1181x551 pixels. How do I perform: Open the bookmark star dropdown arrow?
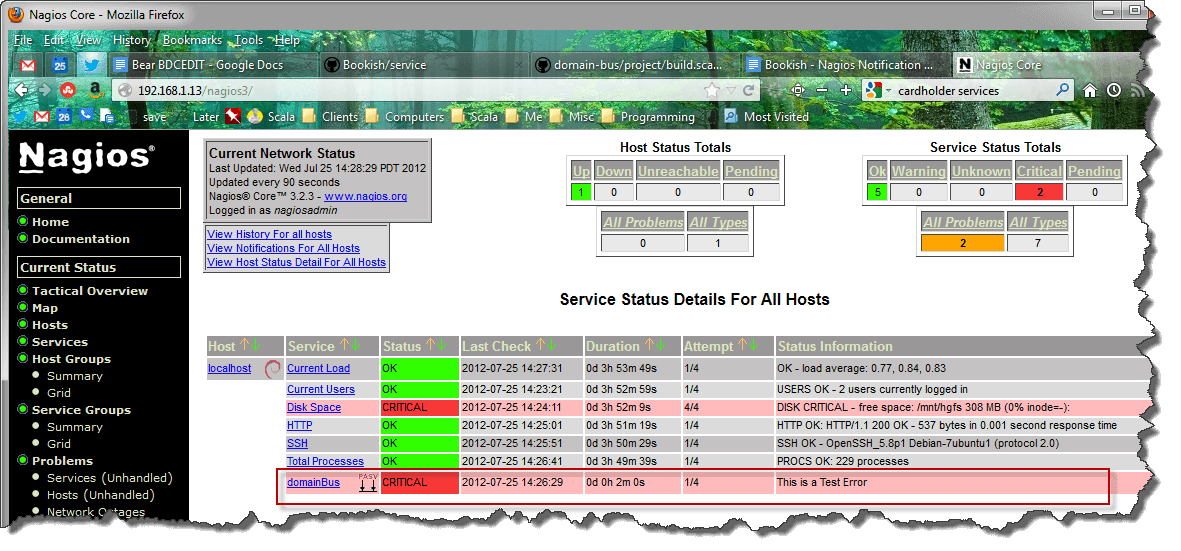(731, 90)
